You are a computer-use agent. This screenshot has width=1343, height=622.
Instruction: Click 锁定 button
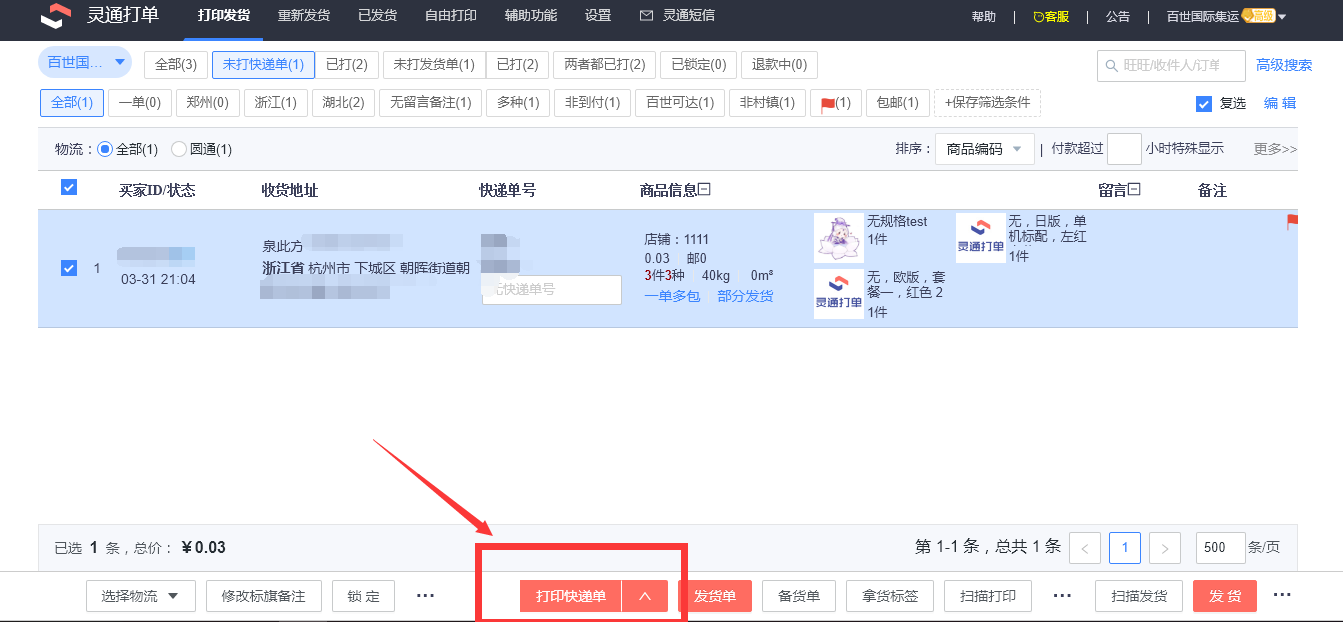click(x=364, y=596)
